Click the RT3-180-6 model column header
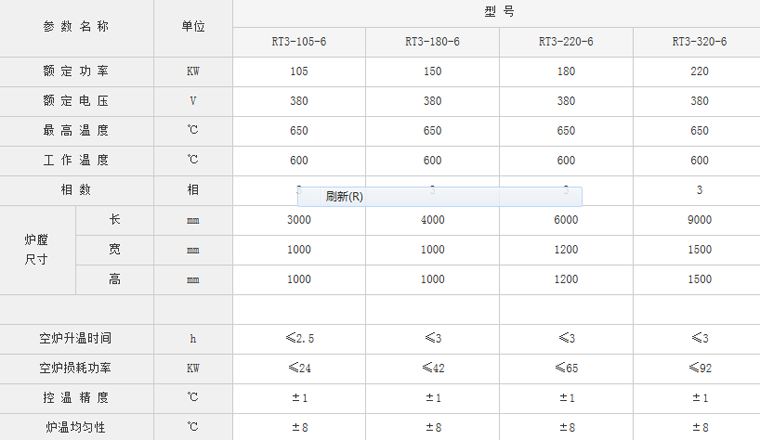Viewport: 760px width, 440px height. tap(432, 42)
